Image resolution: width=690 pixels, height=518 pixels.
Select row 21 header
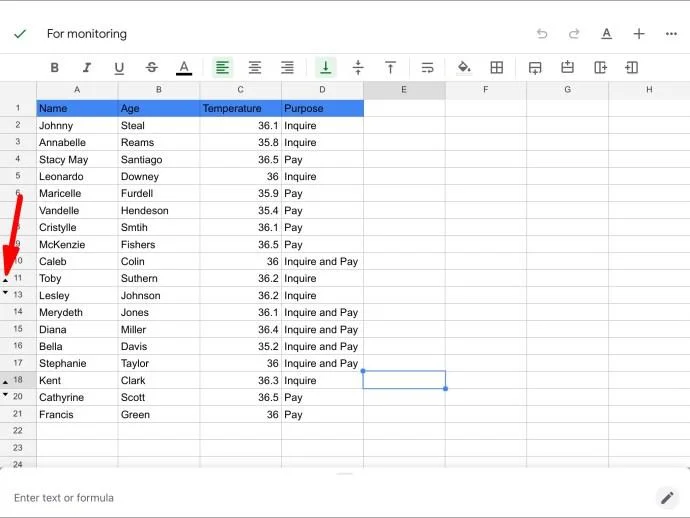(x=18, y=414)
